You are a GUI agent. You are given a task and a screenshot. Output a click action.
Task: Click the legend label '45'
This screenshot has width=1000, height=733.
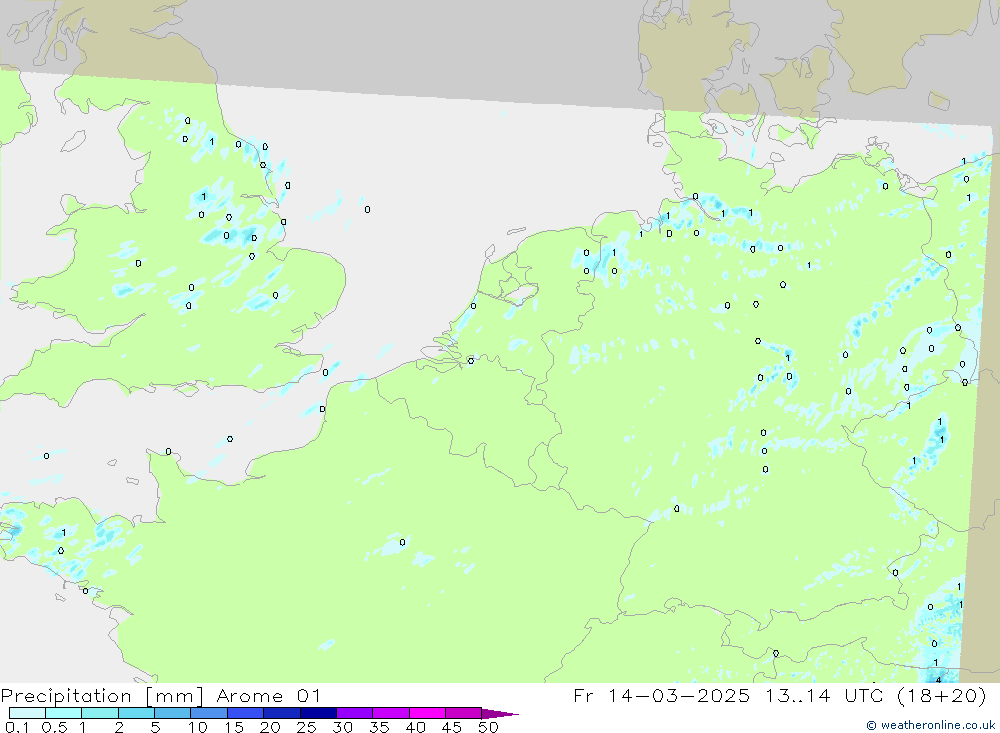point(452,727)
